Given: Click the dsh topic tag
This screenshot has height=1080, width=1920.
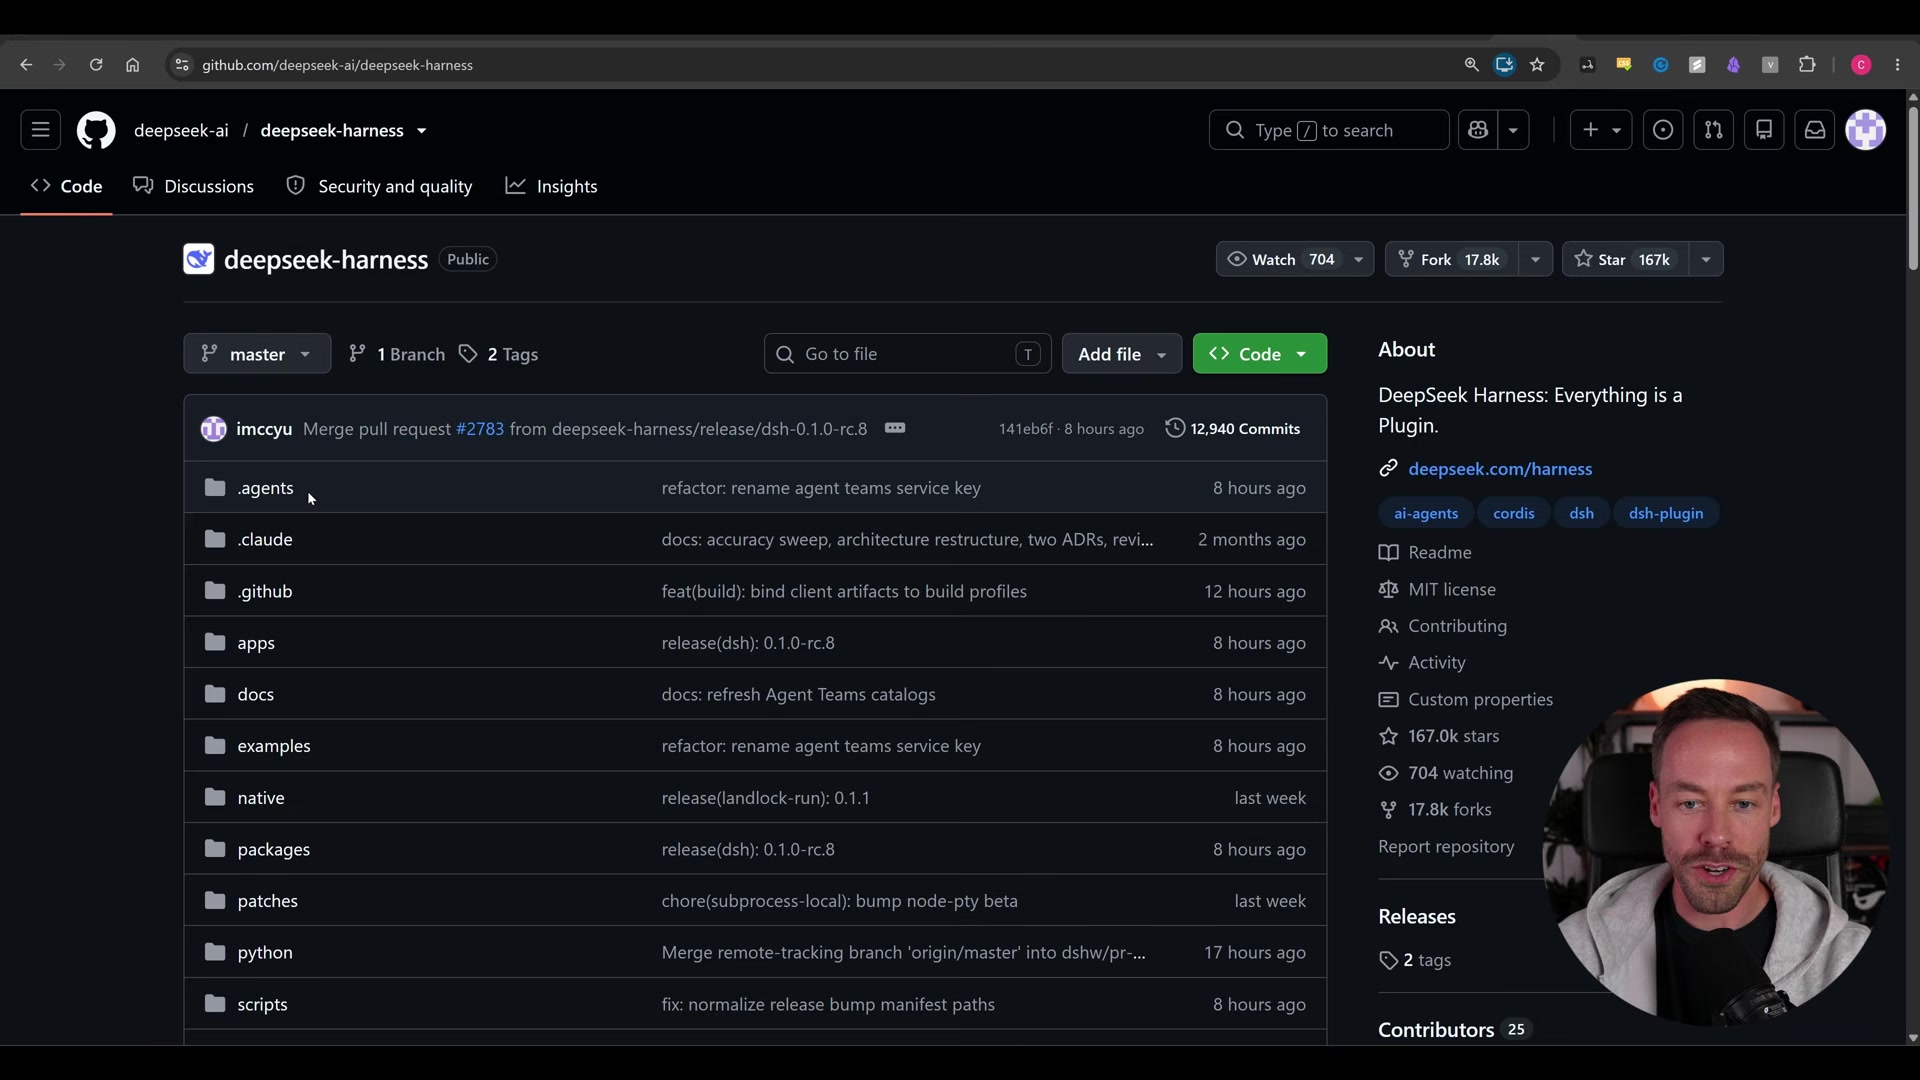Looking at the screenshot, I should pos(1581,513).
